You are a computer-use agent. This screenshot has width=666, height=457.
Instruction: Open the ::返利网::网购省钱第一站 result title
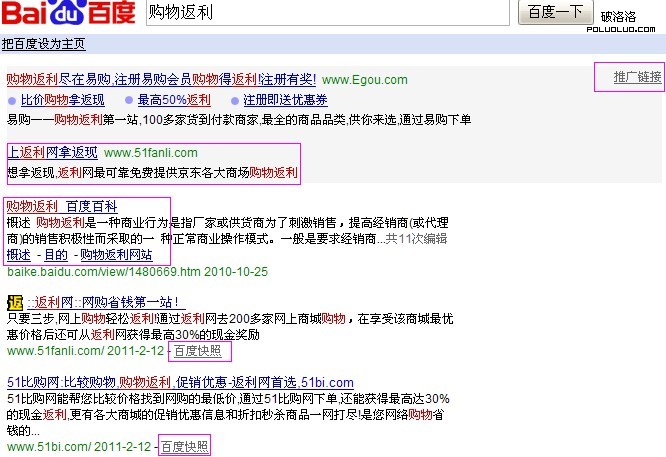[x=106, y=302]
